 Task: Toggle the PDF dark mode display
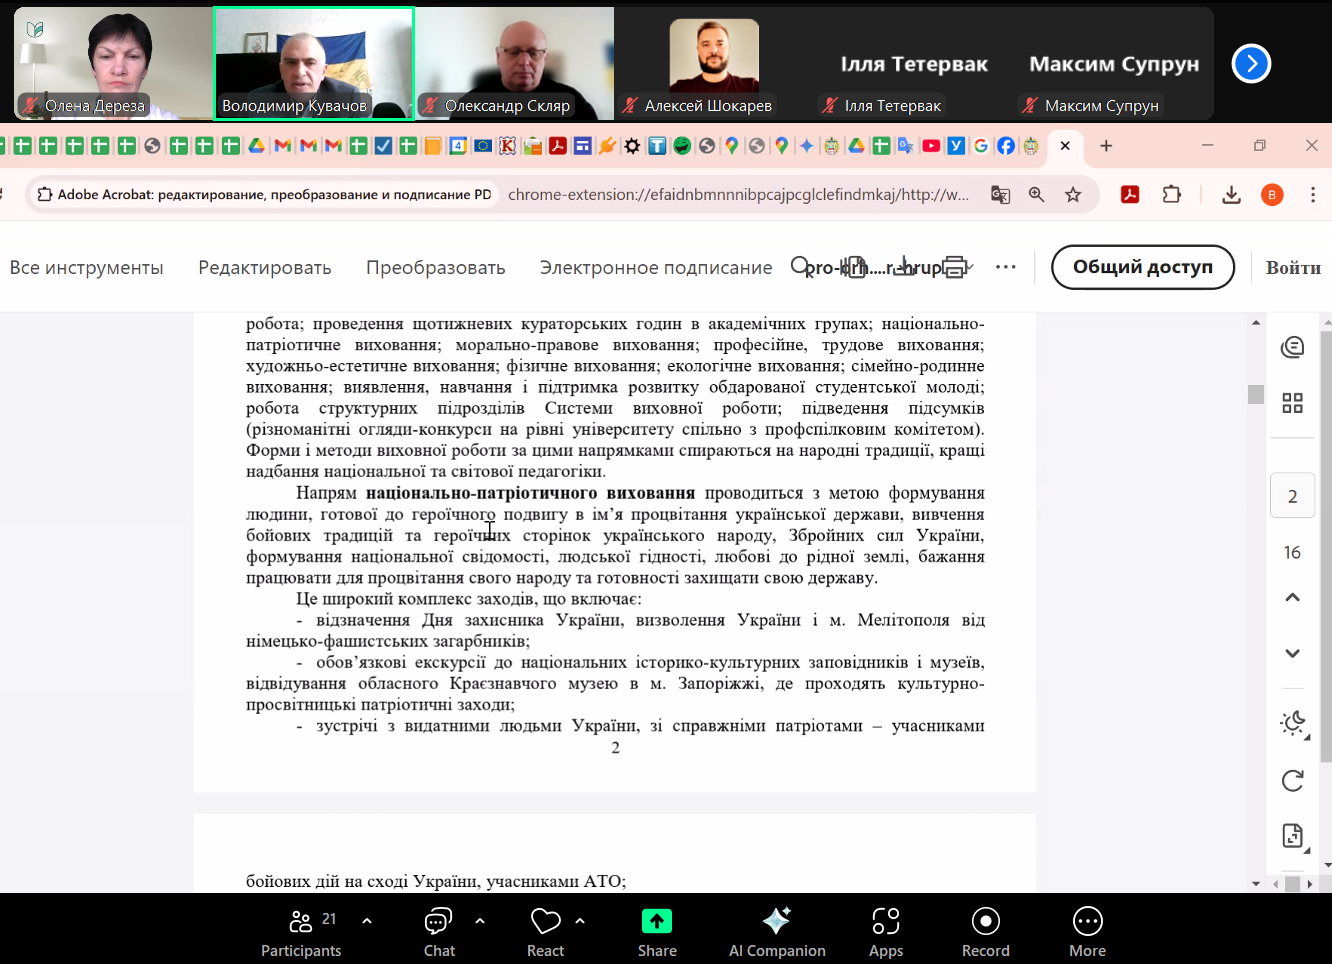[1292, 723]
